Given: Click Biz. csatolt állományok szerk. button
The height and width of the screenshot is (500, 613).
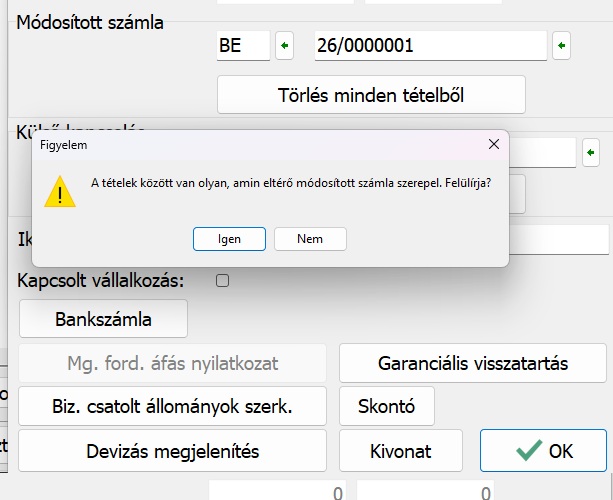Looking at the screenshot, I should click(173, 406).
